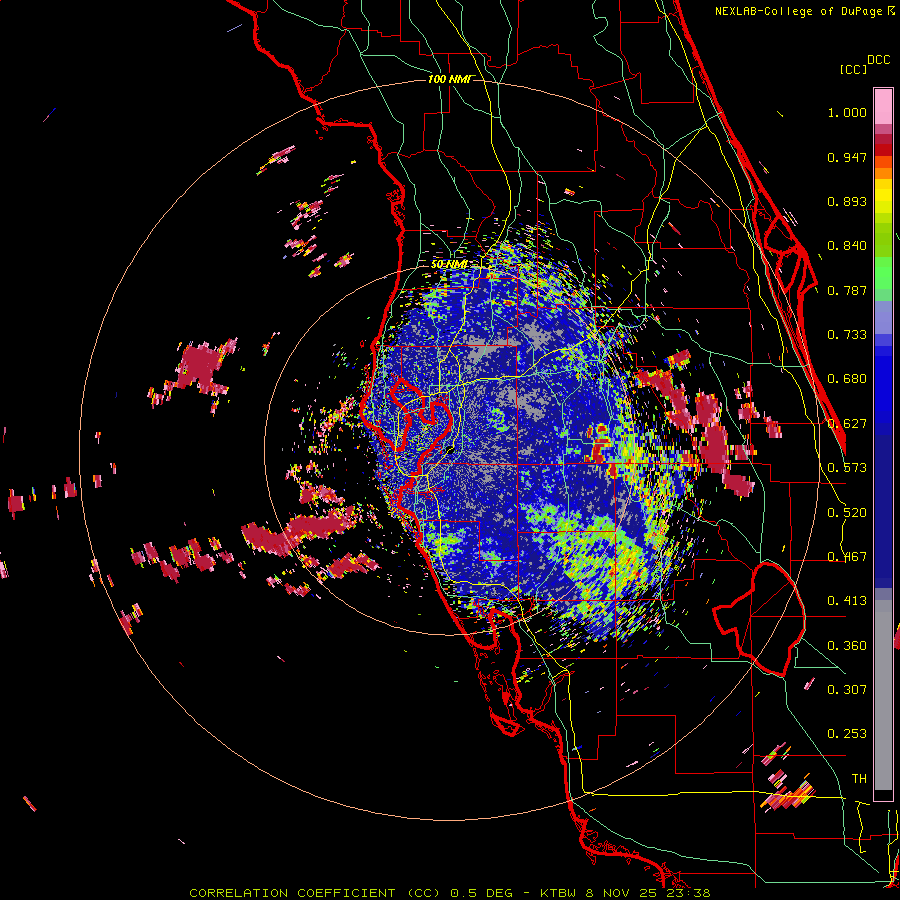The image size is (900, 900).
Task: Click the Correlation Coefficient caption at bottom
Action: (x=450, y=893)
